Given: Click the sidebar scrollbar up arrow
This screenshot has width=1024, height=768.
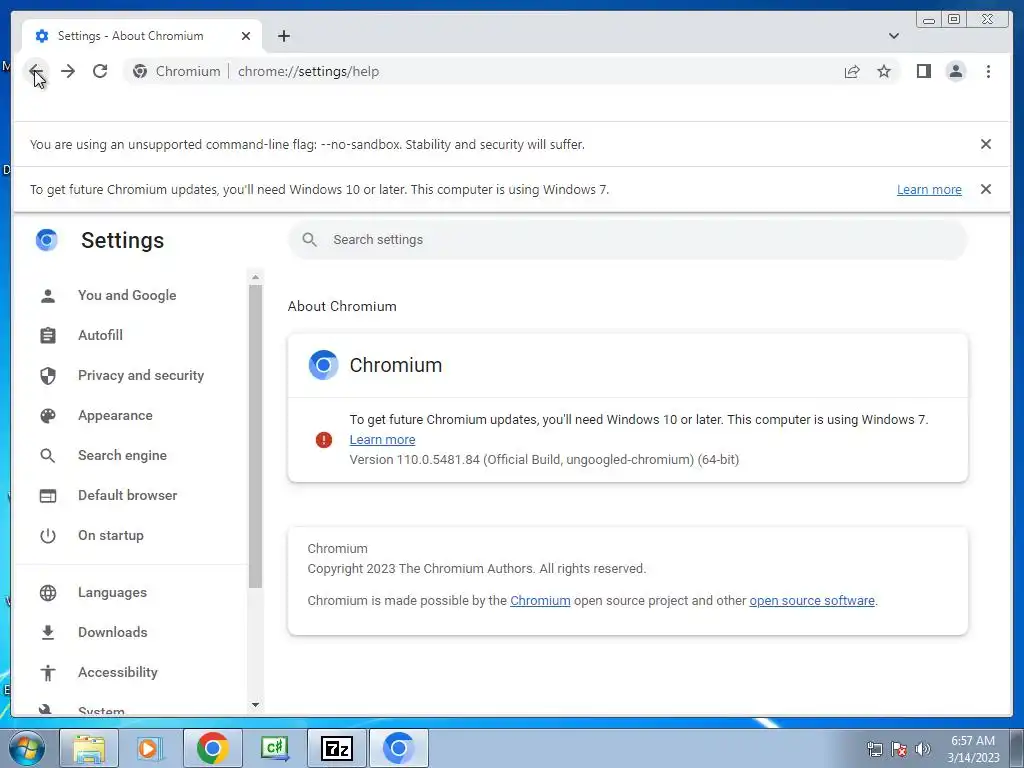Looking at the screenshot, I should pos(255,278).
